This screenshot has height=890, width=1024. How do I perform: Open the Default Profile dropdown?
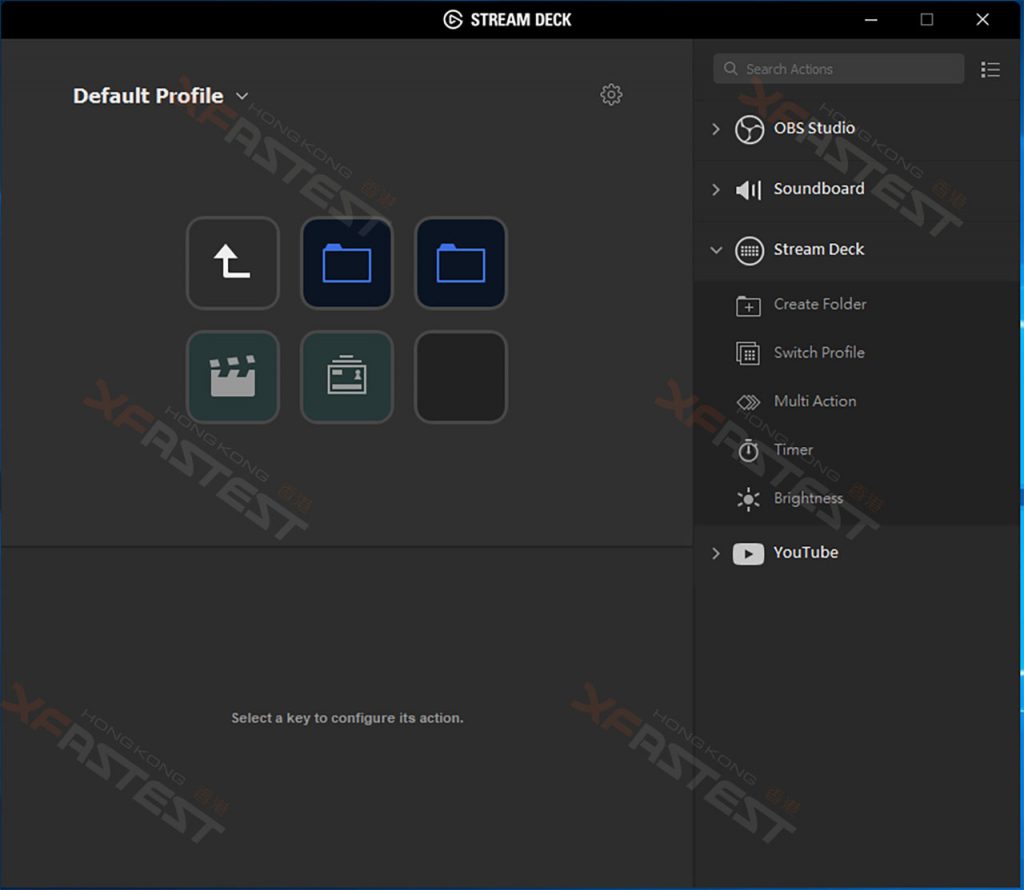pyautogui.click(x=242, y=96)
